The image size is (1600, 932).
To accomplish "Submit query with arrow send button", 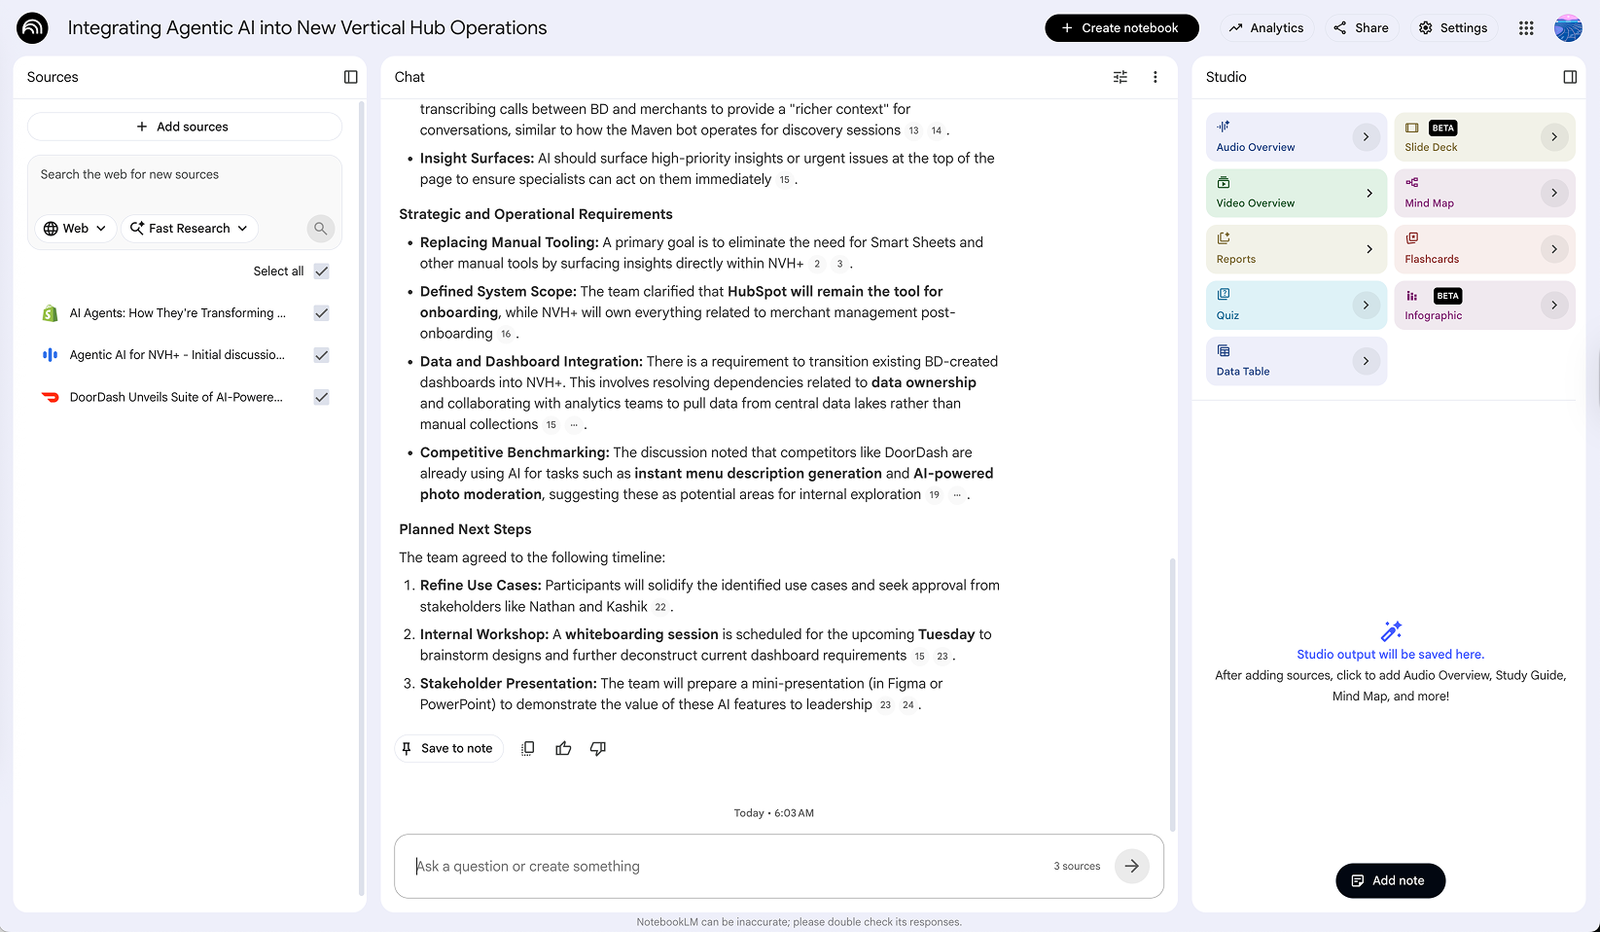I will coord(1132,866).
